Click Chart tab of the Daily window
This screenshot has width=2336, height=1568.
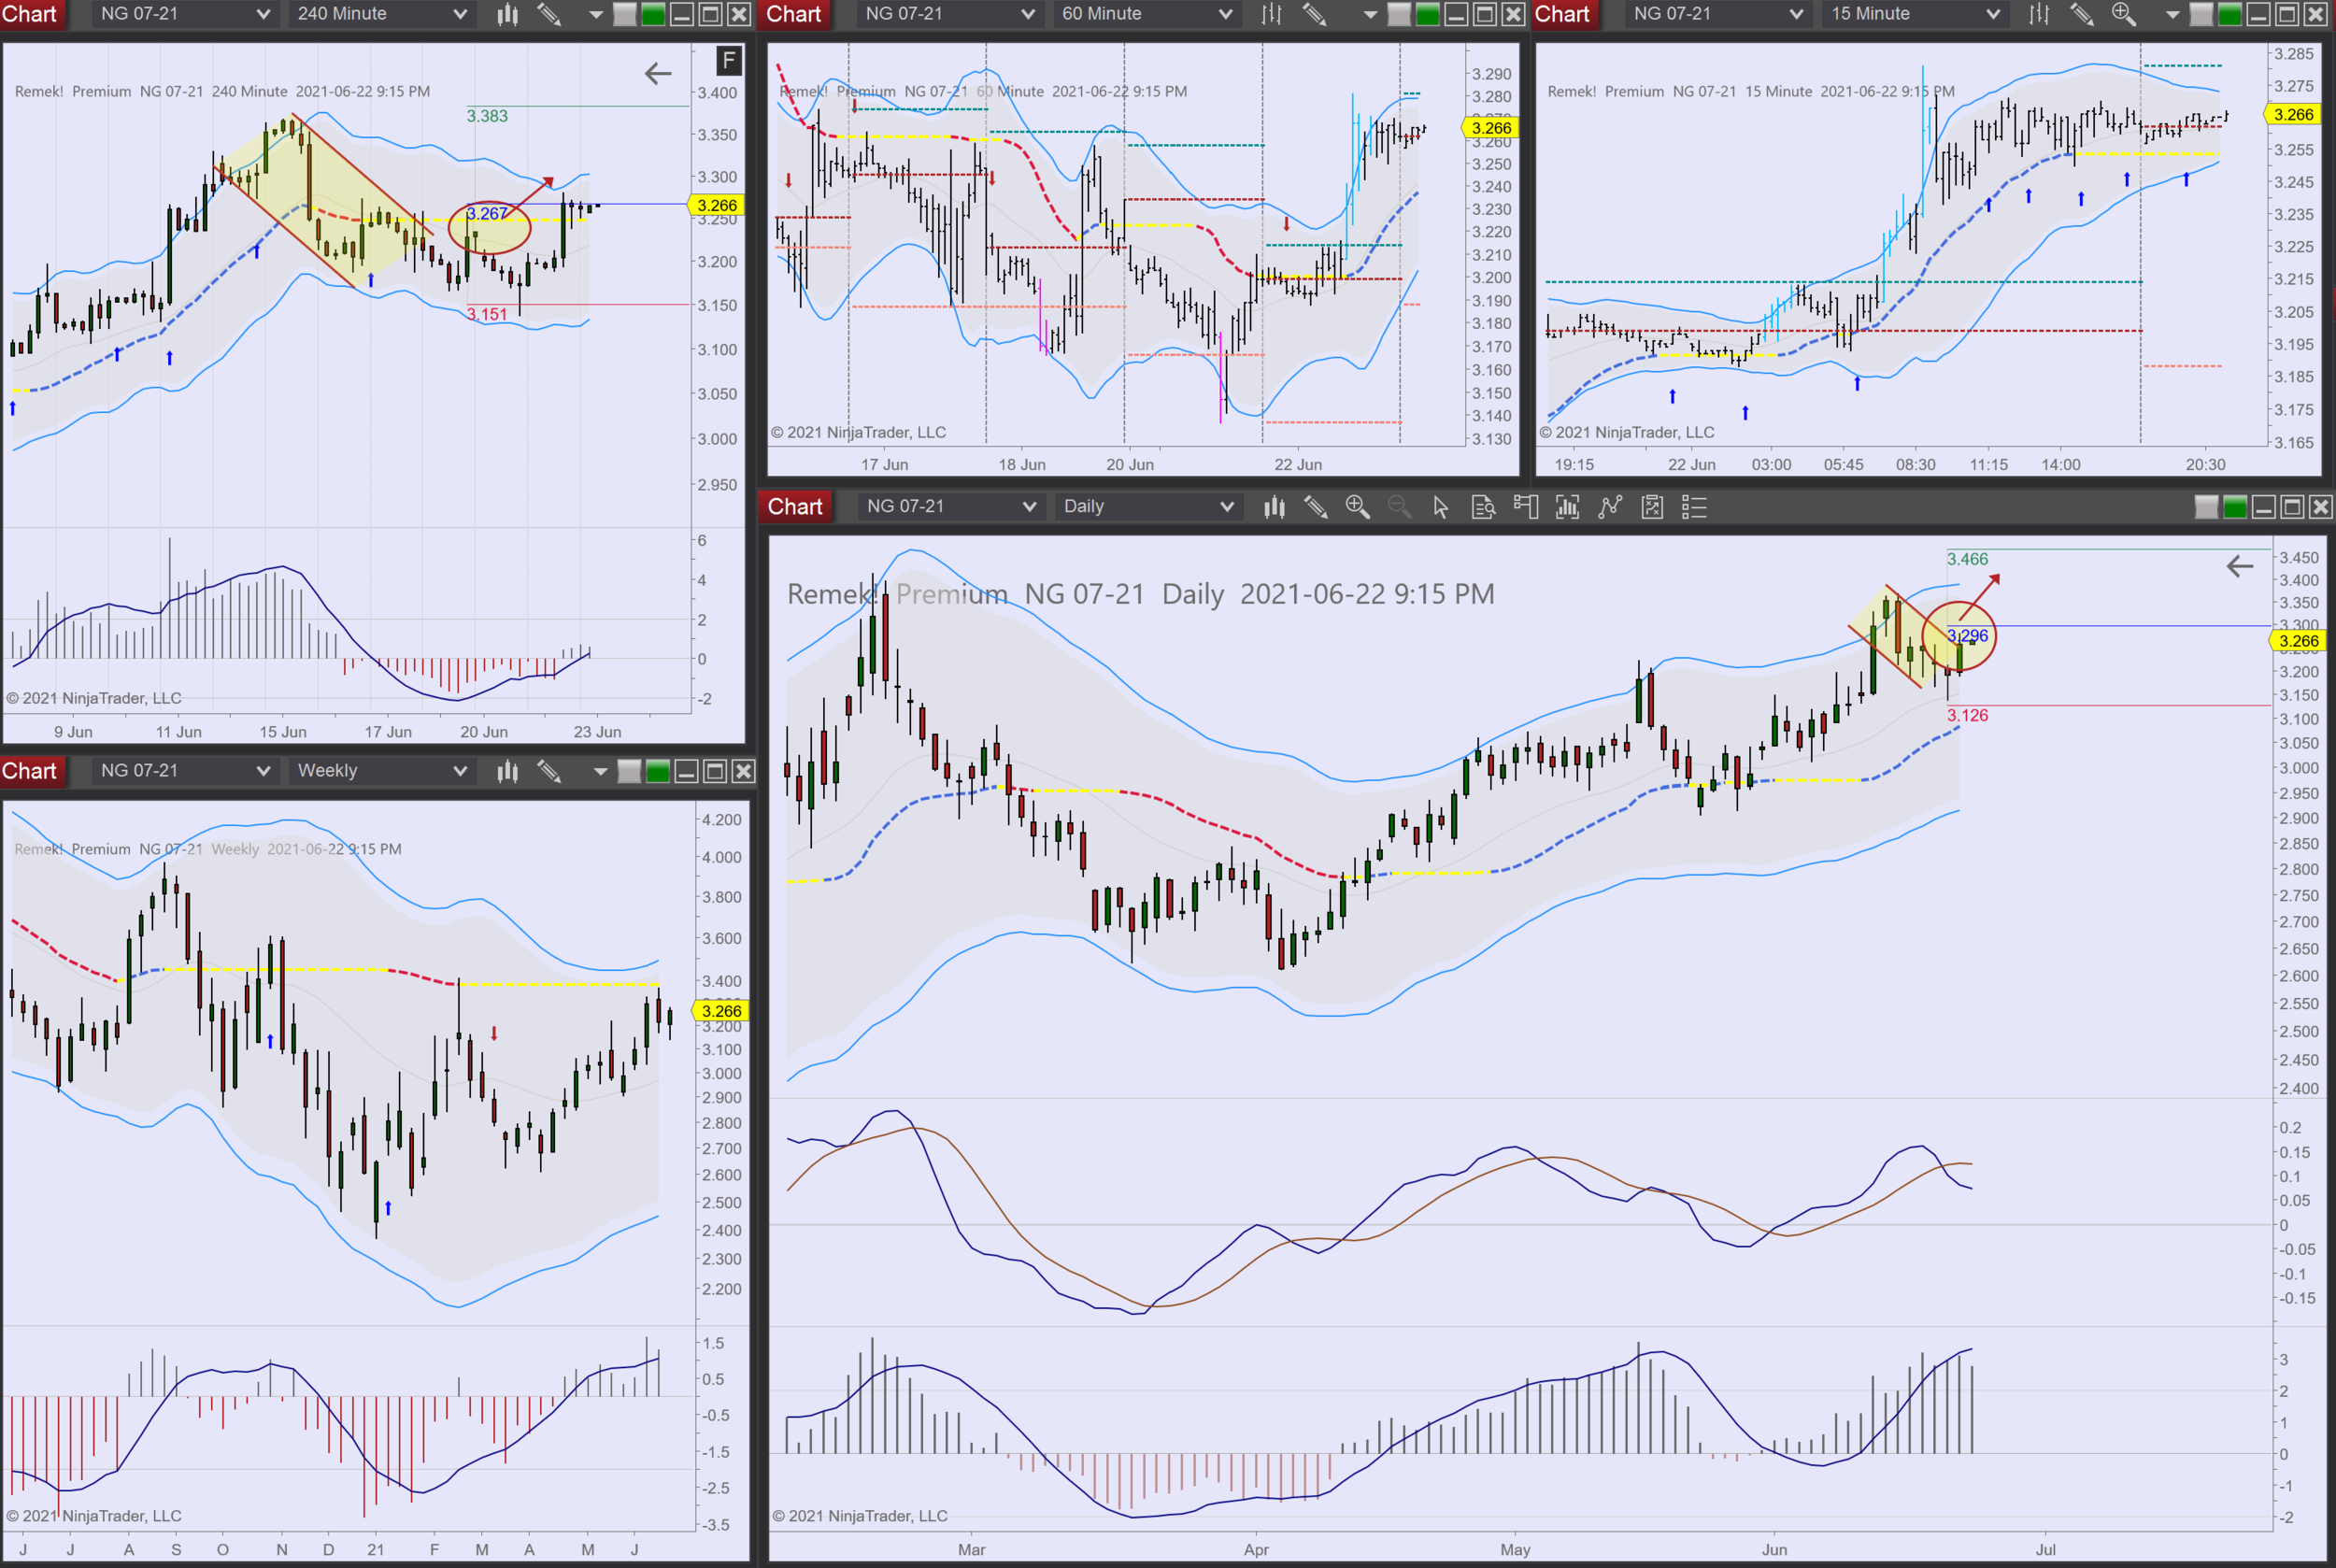tap(795, 507)
